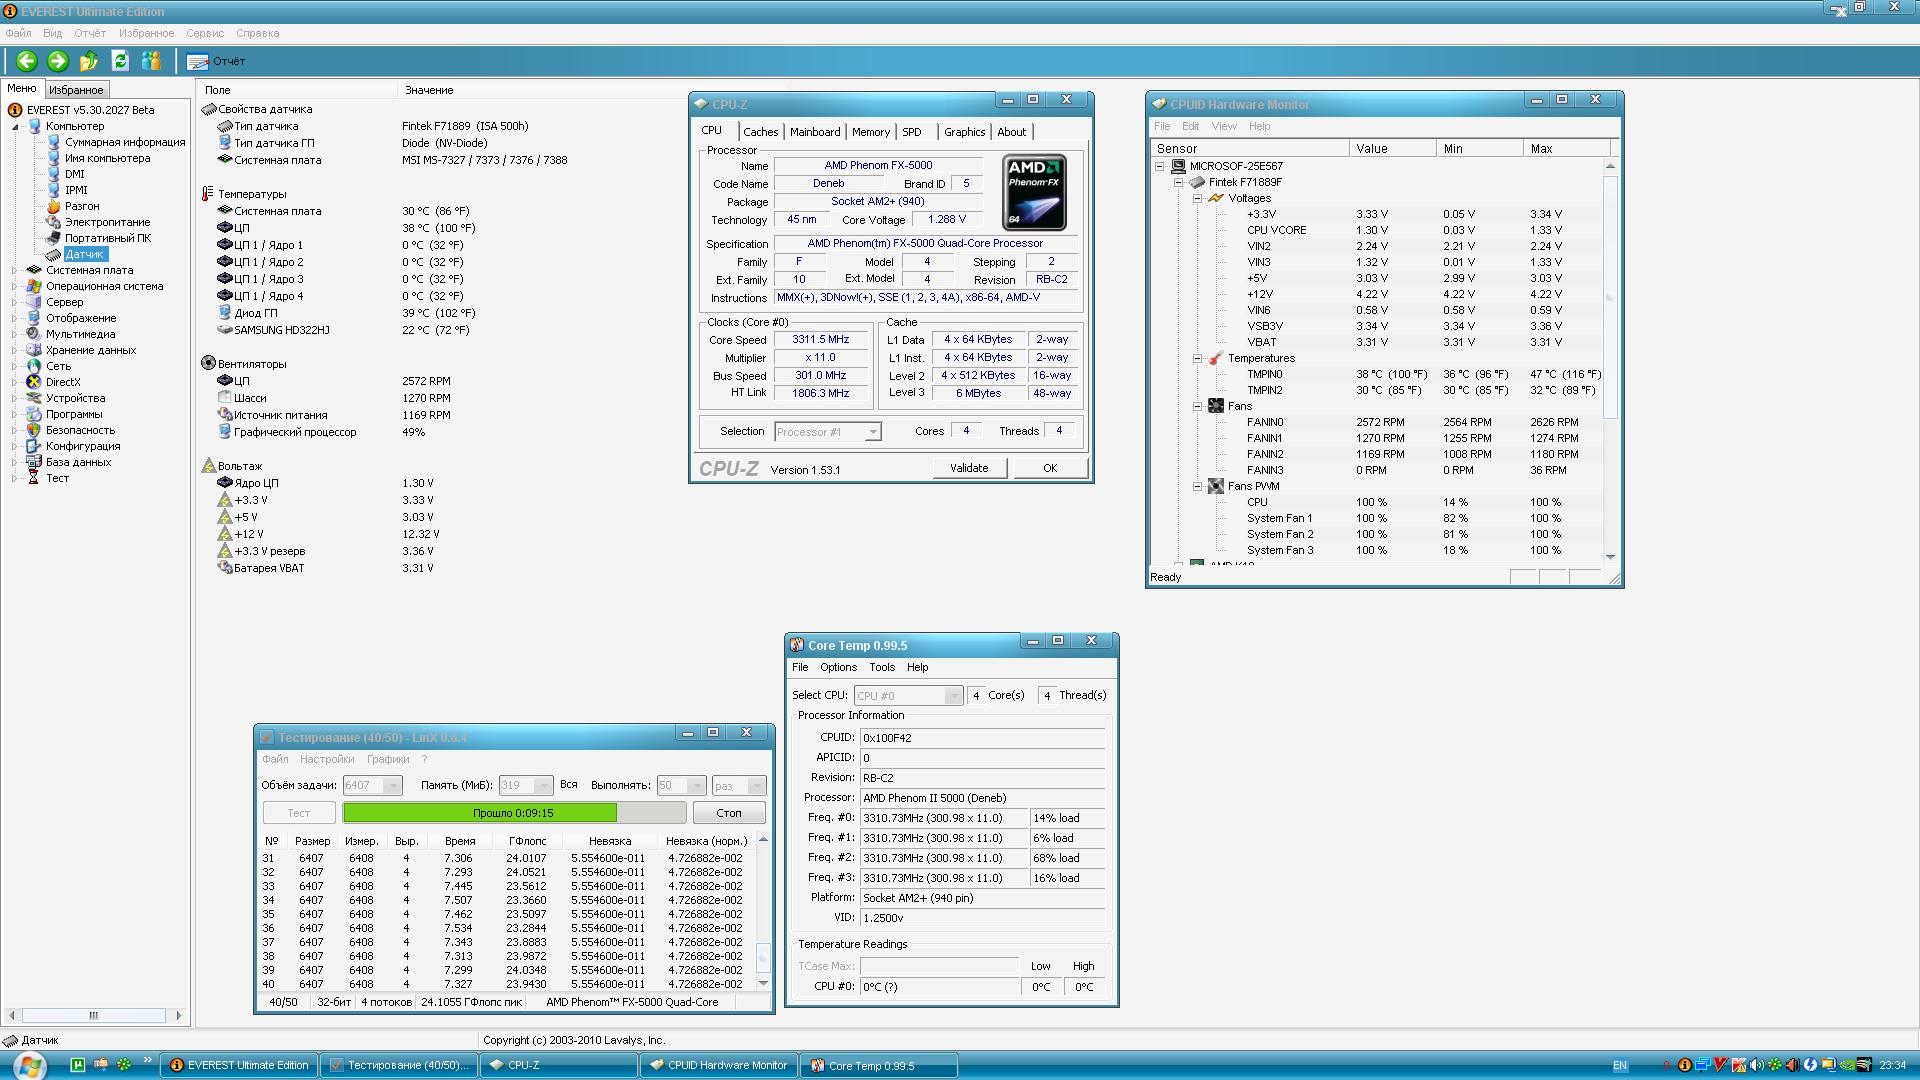Click the DirectX icon in the tree
1920x1080 pixels.
pos(34,382)
